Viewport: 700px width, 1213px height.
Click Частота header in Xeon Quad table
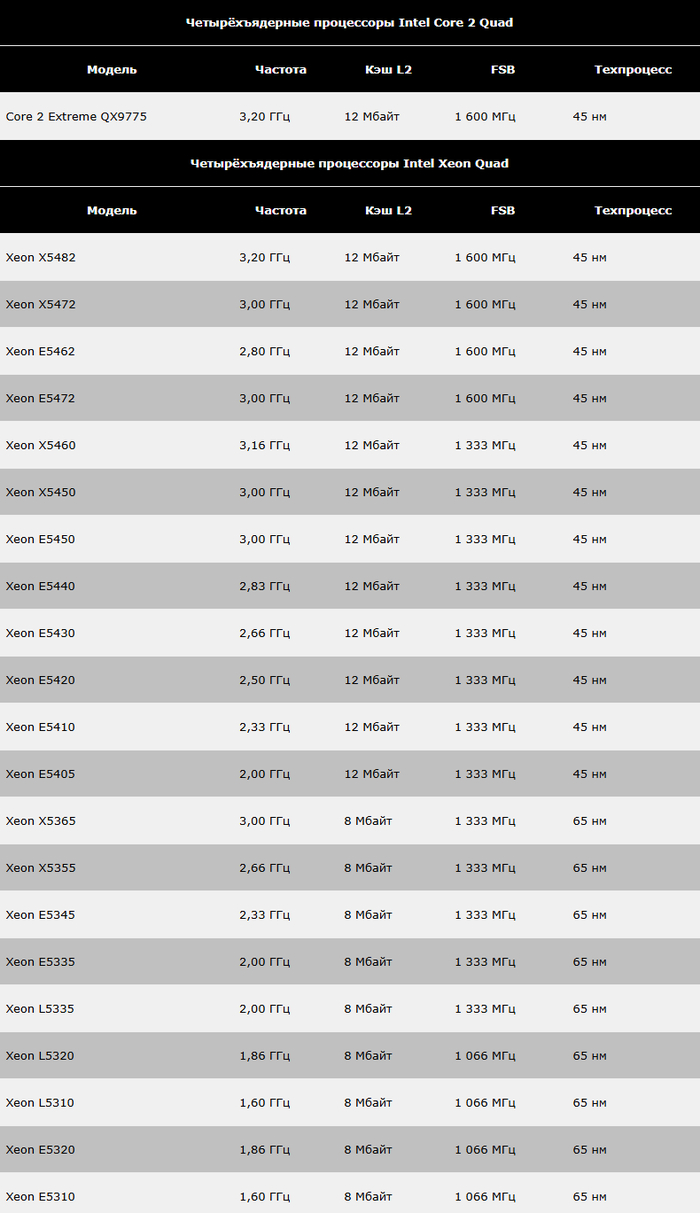(281, 211)
